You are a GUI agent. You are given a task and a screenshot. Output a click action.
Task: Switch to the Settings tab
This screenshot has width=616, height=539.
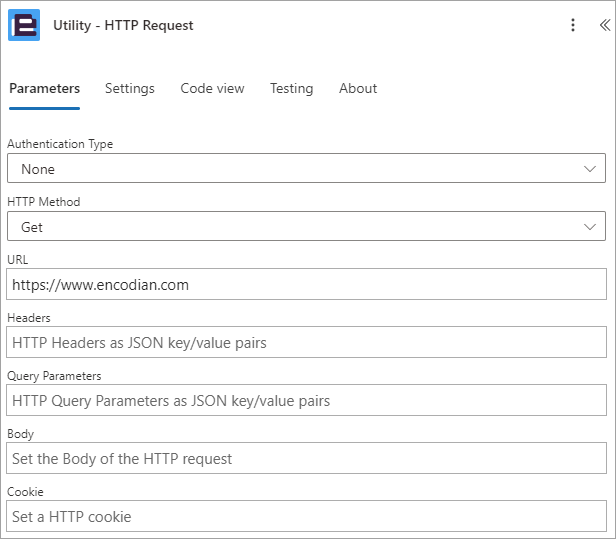pos(130,88)
